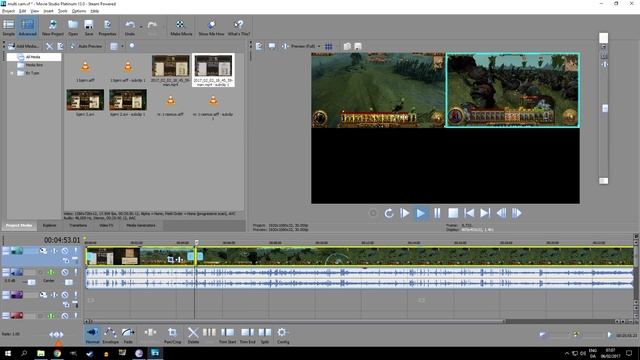Select the highlighted 2017_02_02 mp4 subclip thumbnail

tap(213, 70)
